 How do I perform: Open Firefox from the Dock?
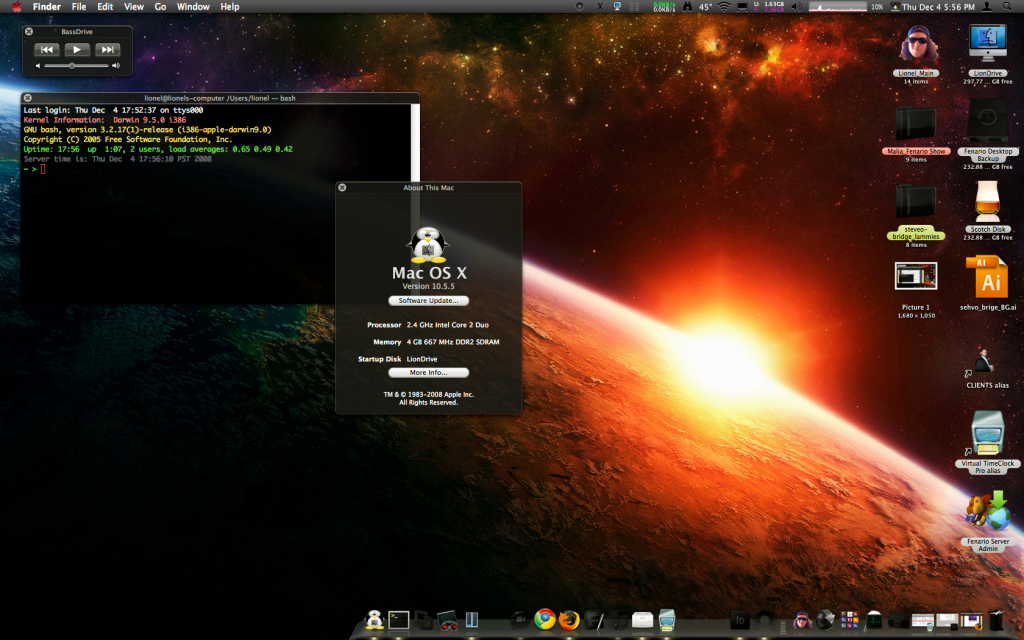569,620
